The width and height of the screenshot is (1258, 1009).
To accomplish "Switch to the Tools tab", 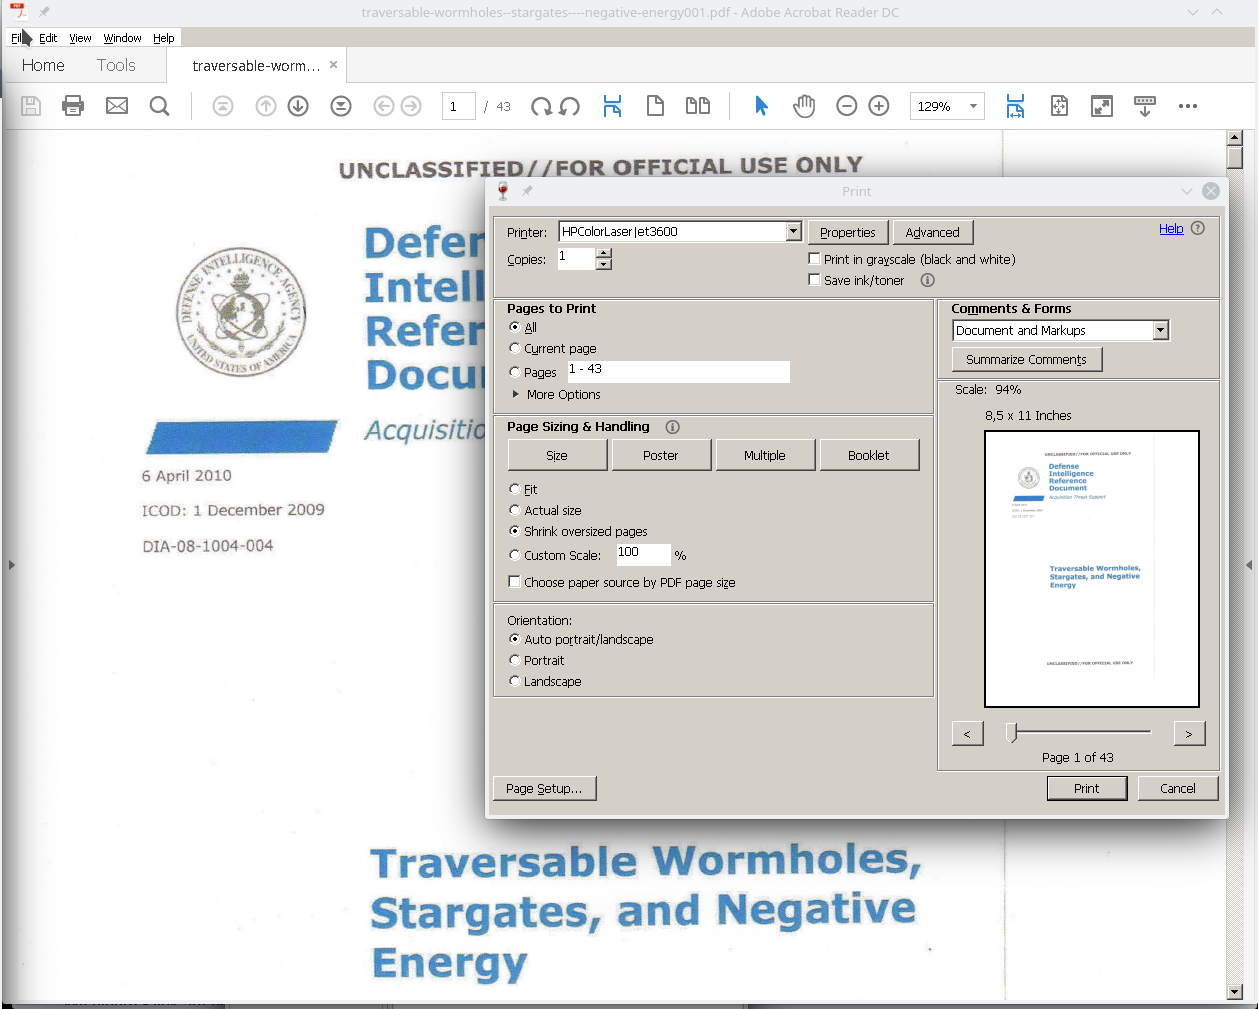I will 116,65.
